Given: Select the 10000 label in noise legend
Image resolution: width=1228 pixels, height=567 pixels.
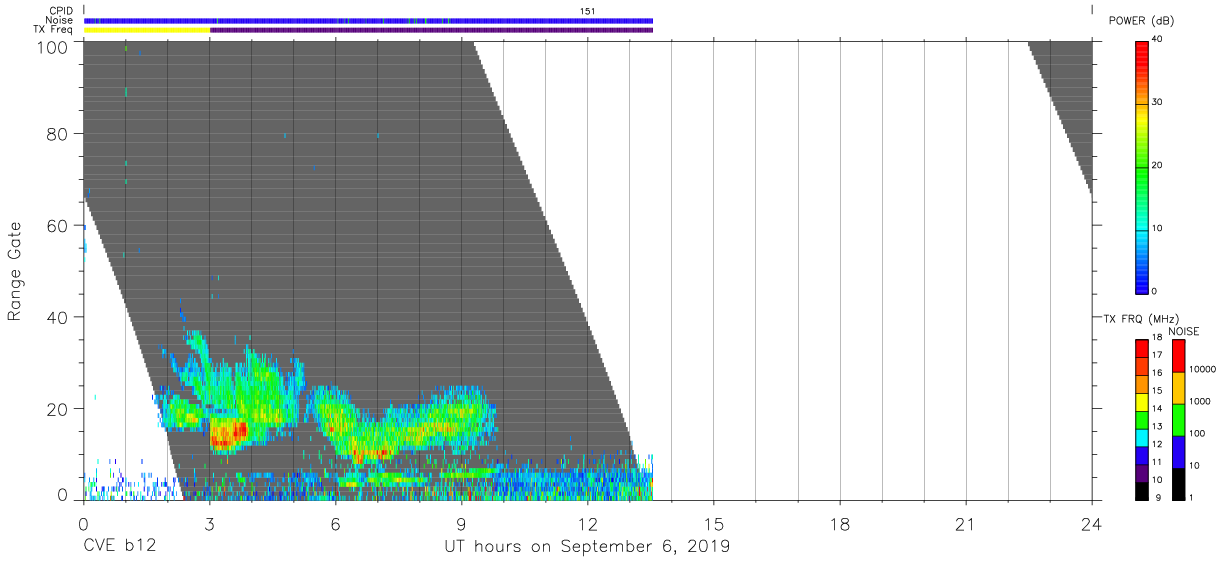Looking at the screenshot, I should click(1204, 369).
